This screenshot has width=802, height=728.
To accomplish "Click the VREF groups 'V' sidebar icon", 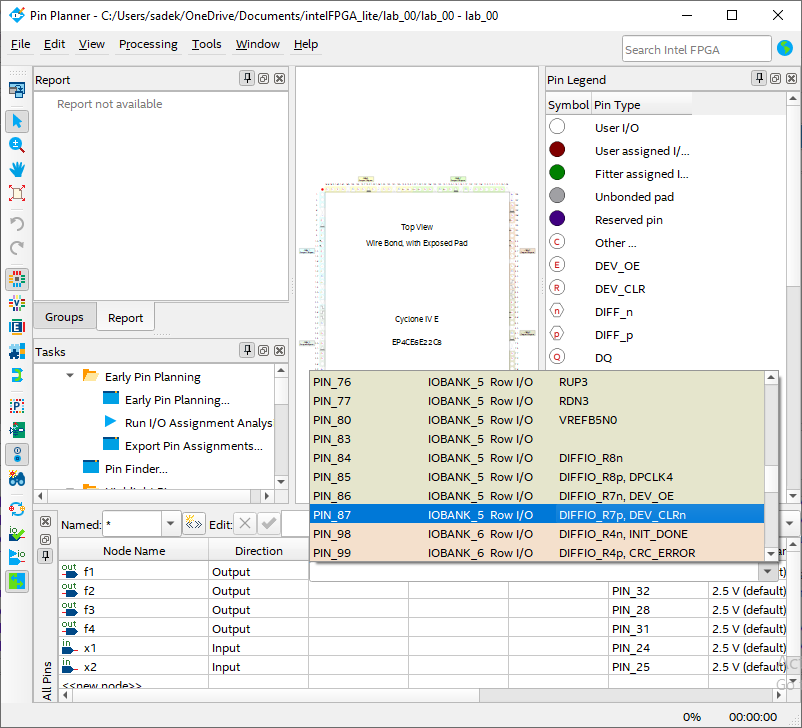I will coord(17,303).
